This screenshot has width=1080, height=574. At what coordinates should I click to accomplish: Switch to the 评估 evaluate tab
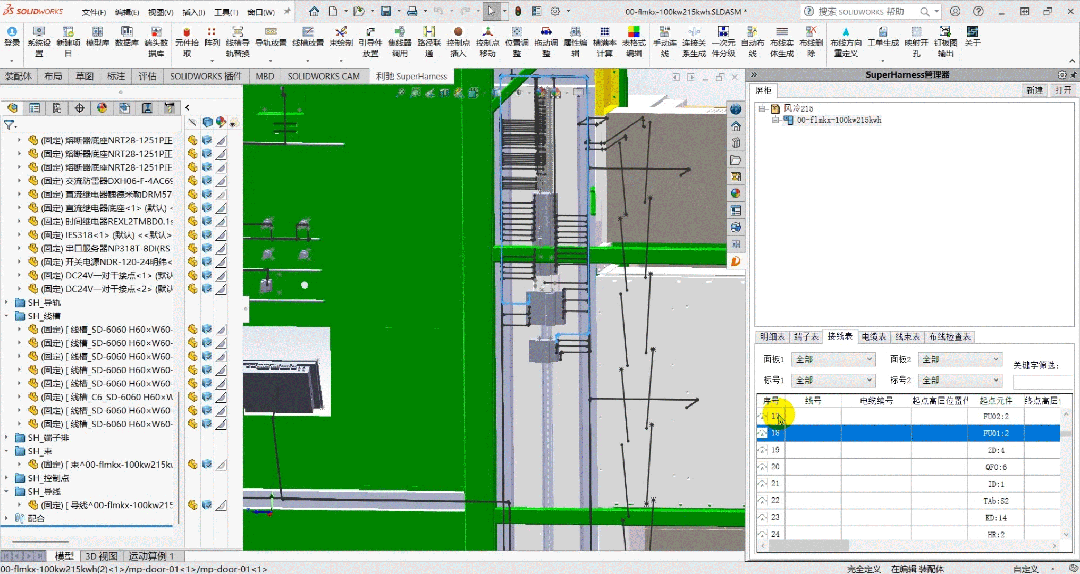[147, 76]
